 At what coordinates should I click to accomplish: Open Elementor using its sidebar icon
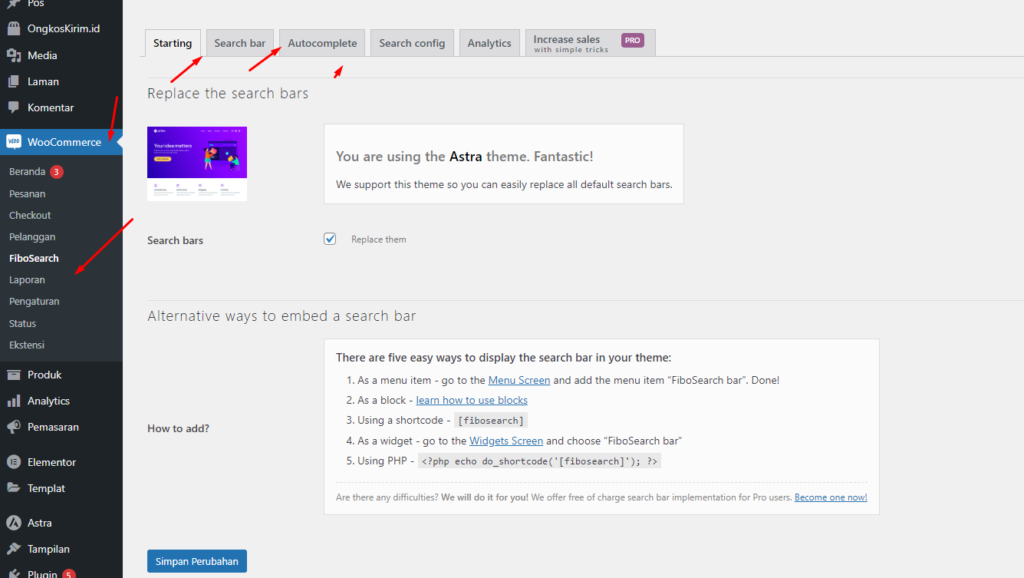[14, 463]
